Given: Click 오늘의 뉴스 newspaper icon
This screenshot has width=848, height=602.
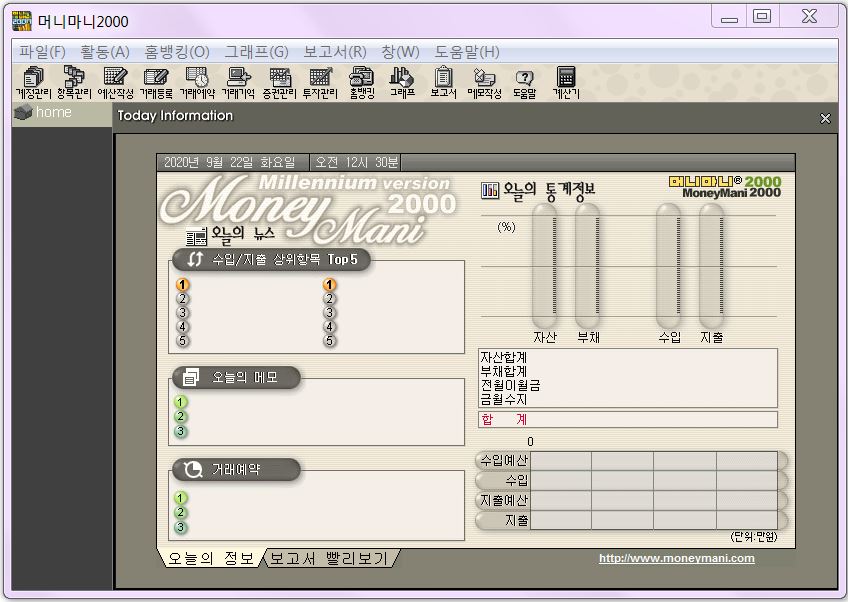Looking at the screenshot, I should click(x=196, y=236).
